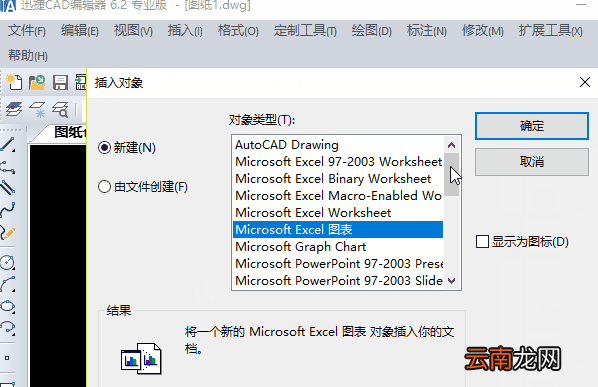Select Microsoft PowerPoint 97-2003 Presentation entry

click(x=338, y=263)
